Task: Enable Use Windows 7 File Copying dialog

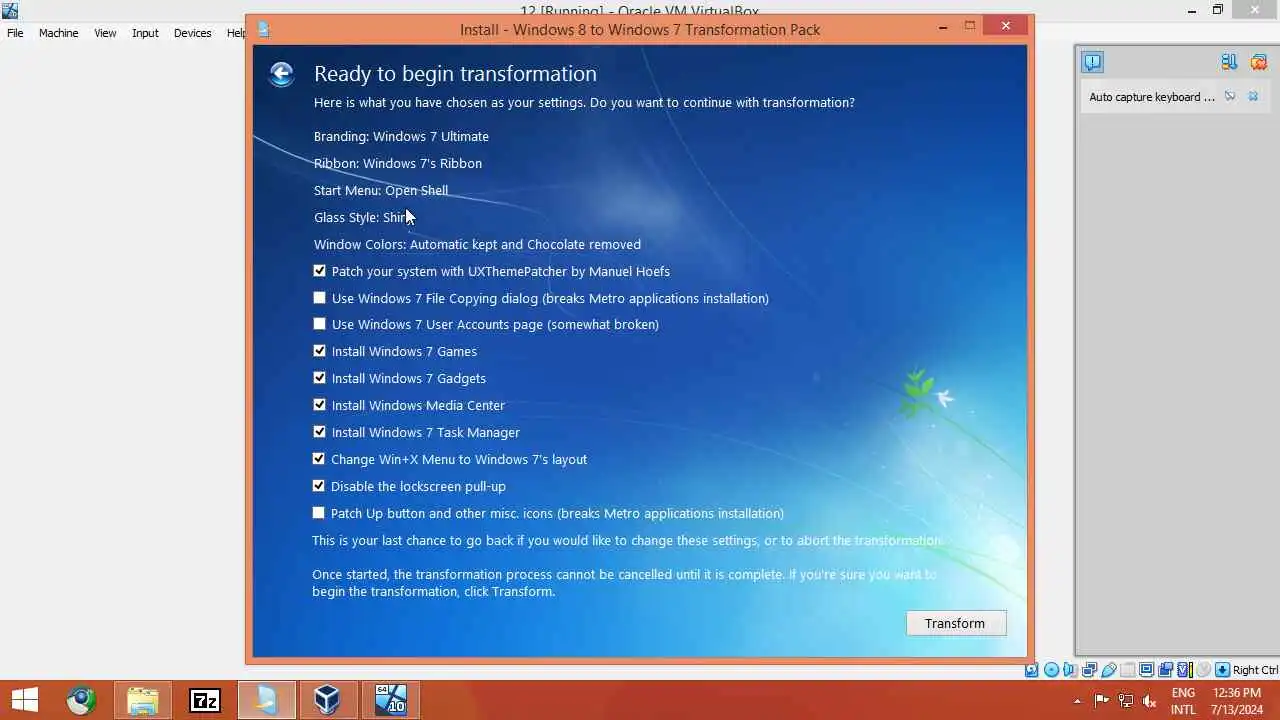Action: (x=319, y=298)
